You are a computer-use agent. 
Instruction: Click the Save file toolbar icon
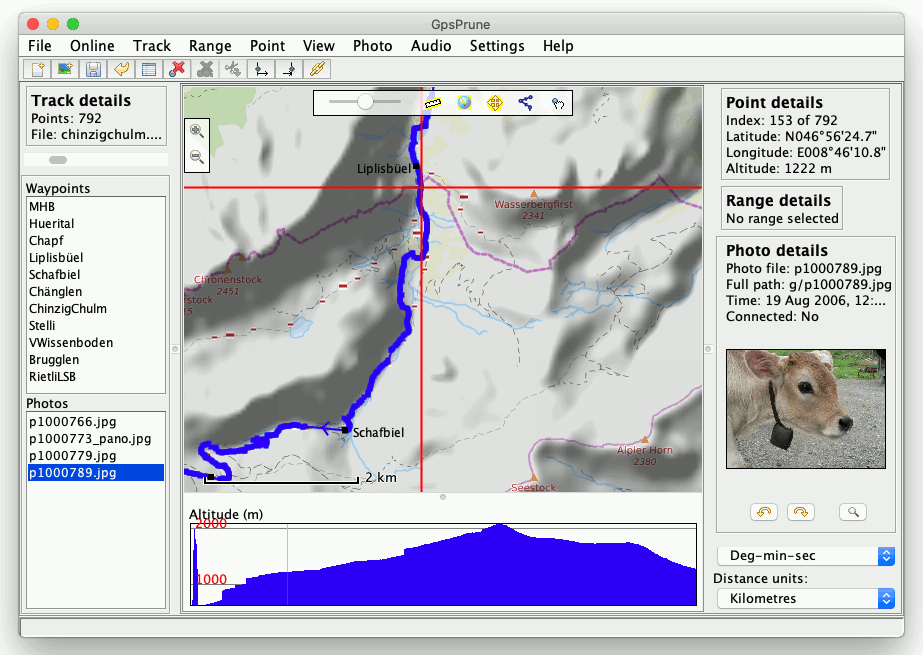coord(93,69)
